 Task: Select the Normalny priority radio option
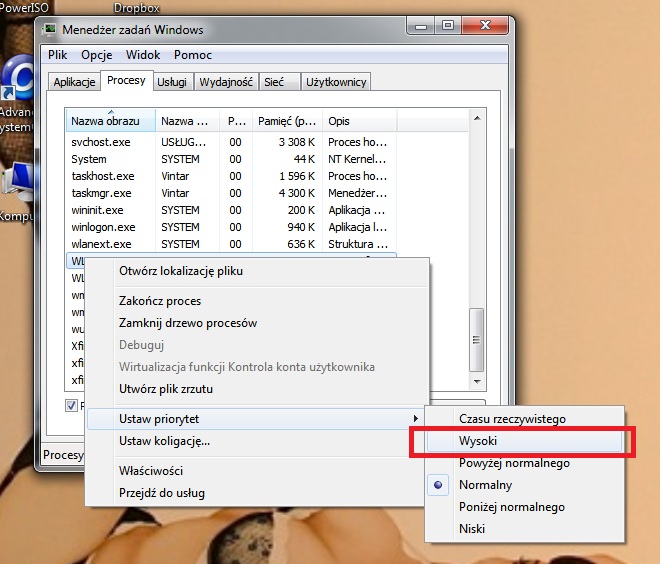pos(485,485)
